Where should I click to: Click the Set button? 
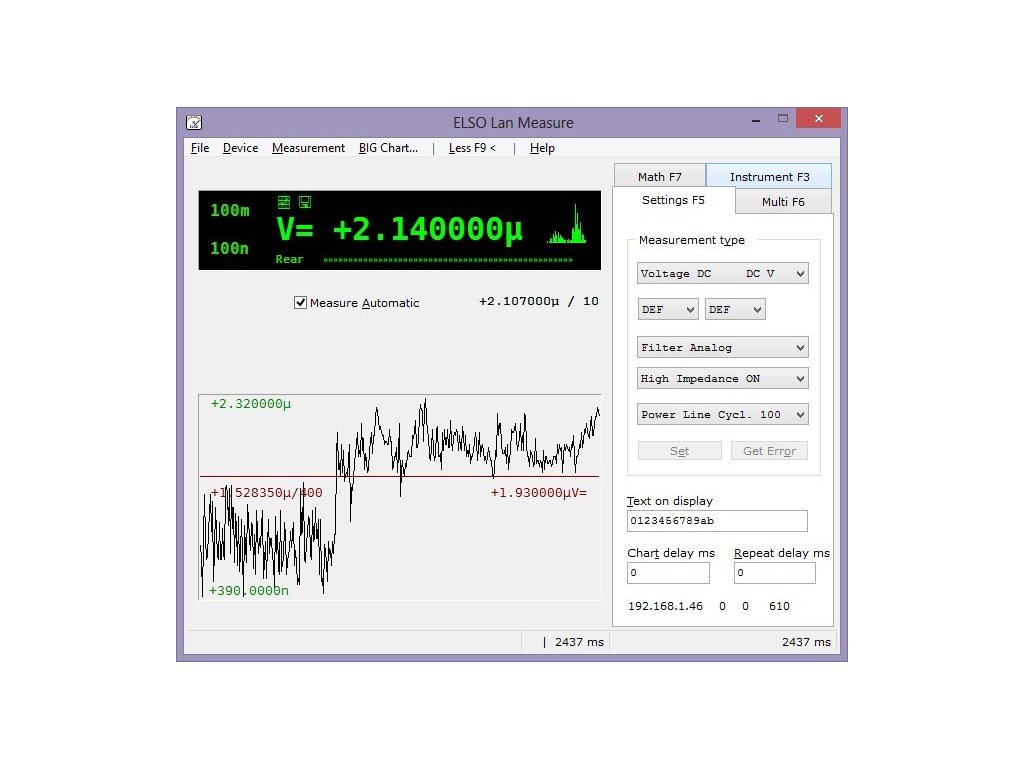pos(679,451)
